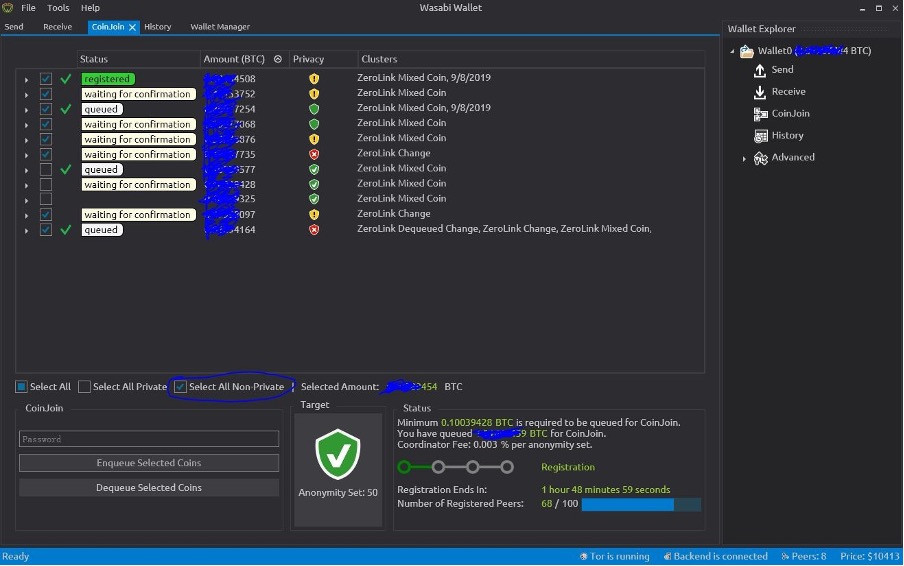The image size is (904, 566).
Task: Toggle the Select All Non-Private checkbox
Action: (180, 387)
